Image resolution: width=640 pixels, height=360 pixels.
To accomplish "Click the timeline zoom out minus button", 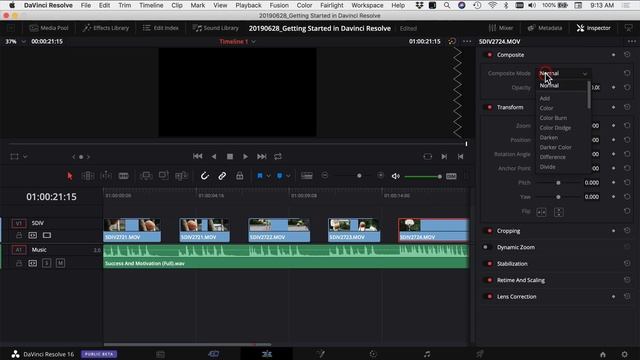I will tap(325, 175).
